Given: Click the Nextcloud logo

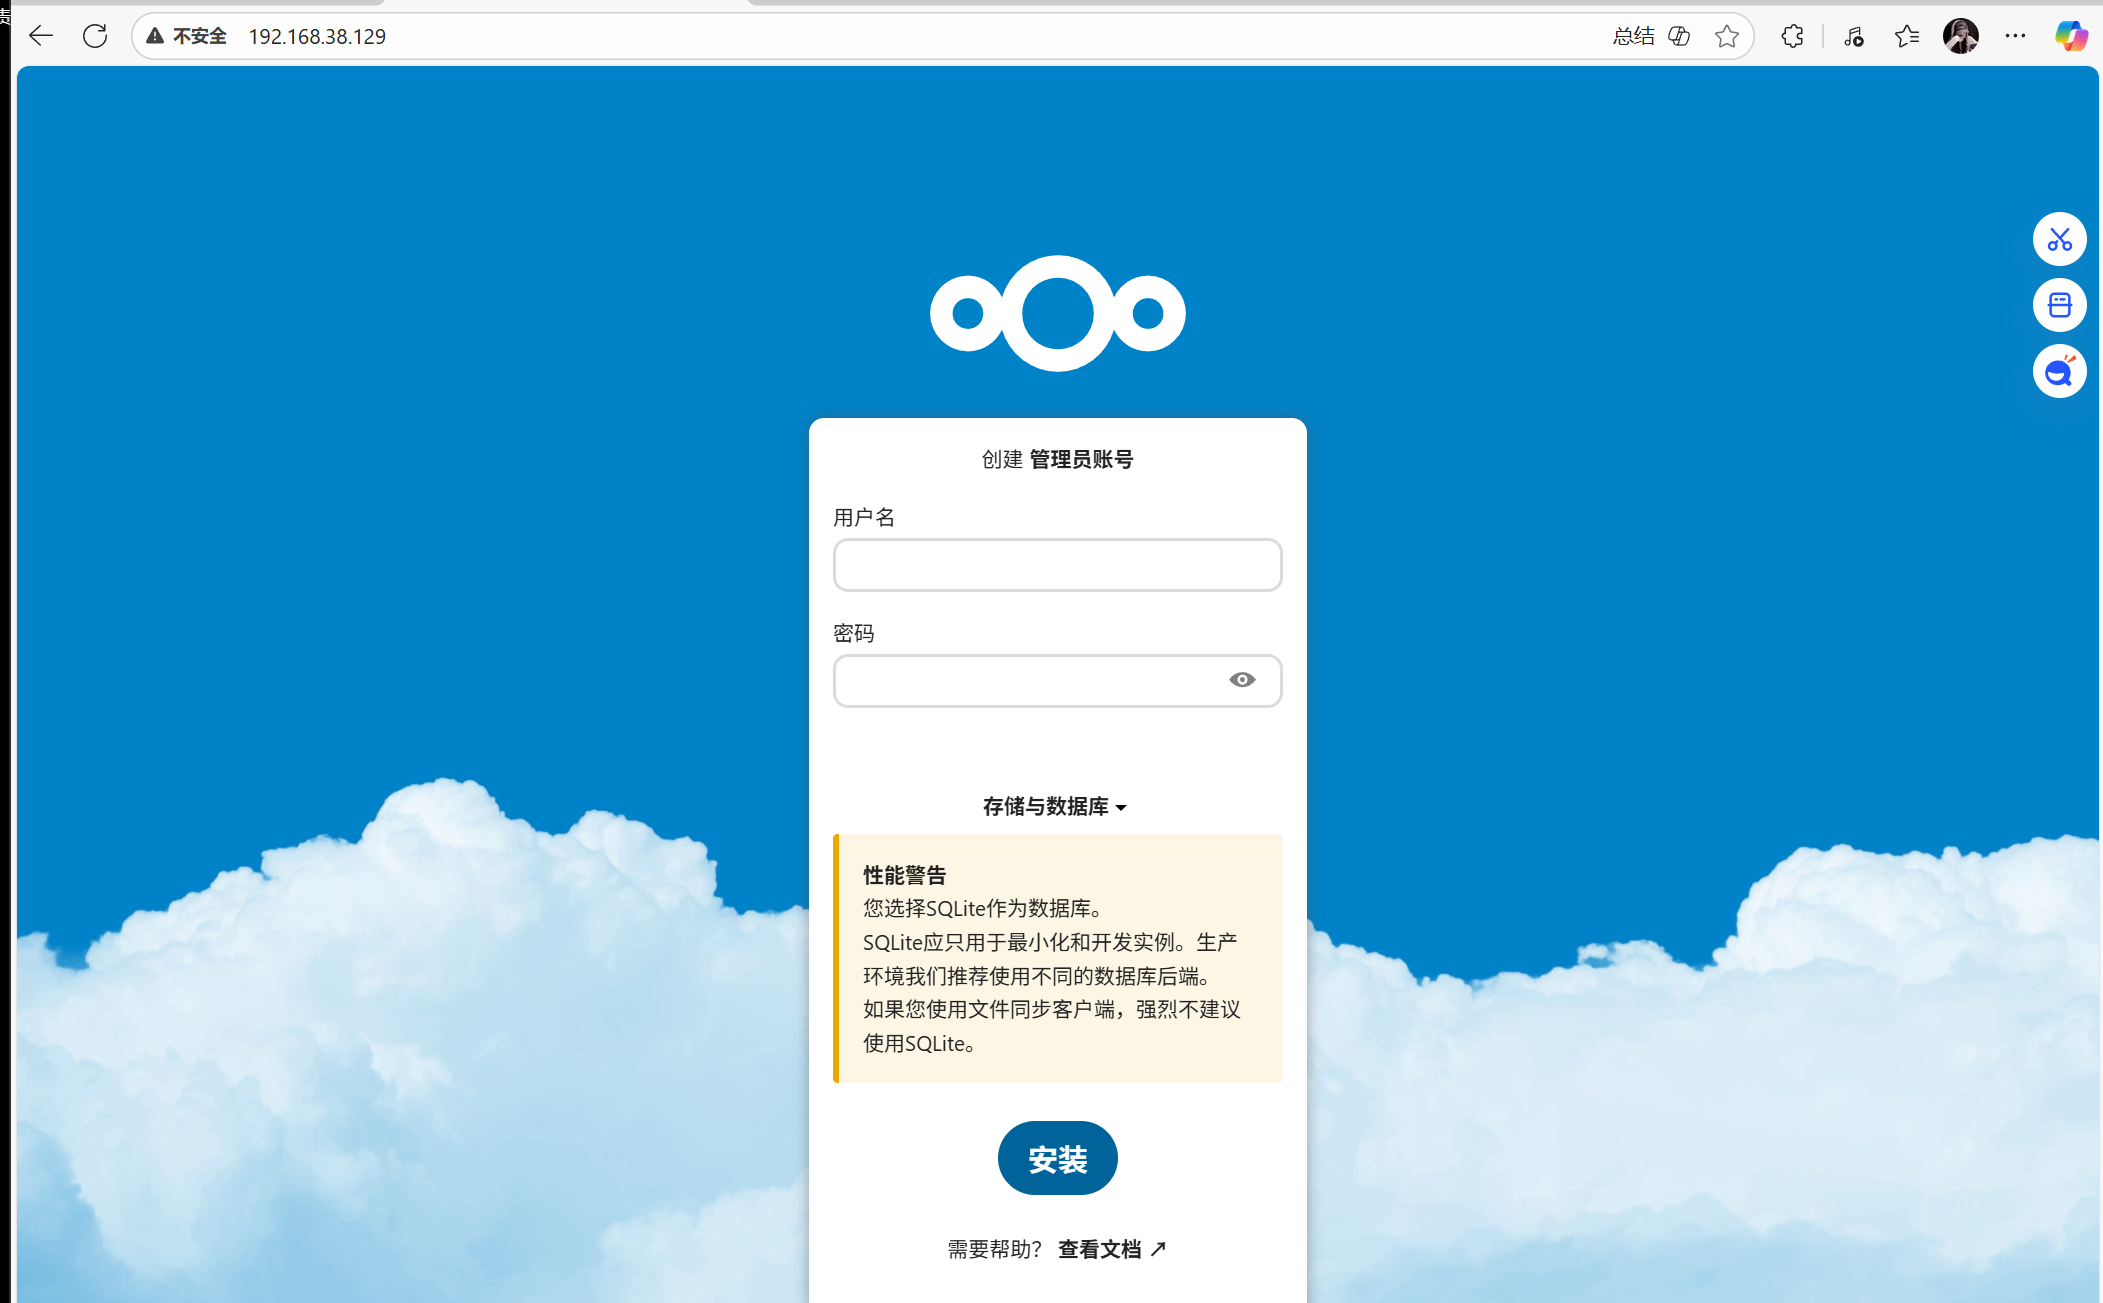Looking at the screenshot, I should [x=1057, y=313].
